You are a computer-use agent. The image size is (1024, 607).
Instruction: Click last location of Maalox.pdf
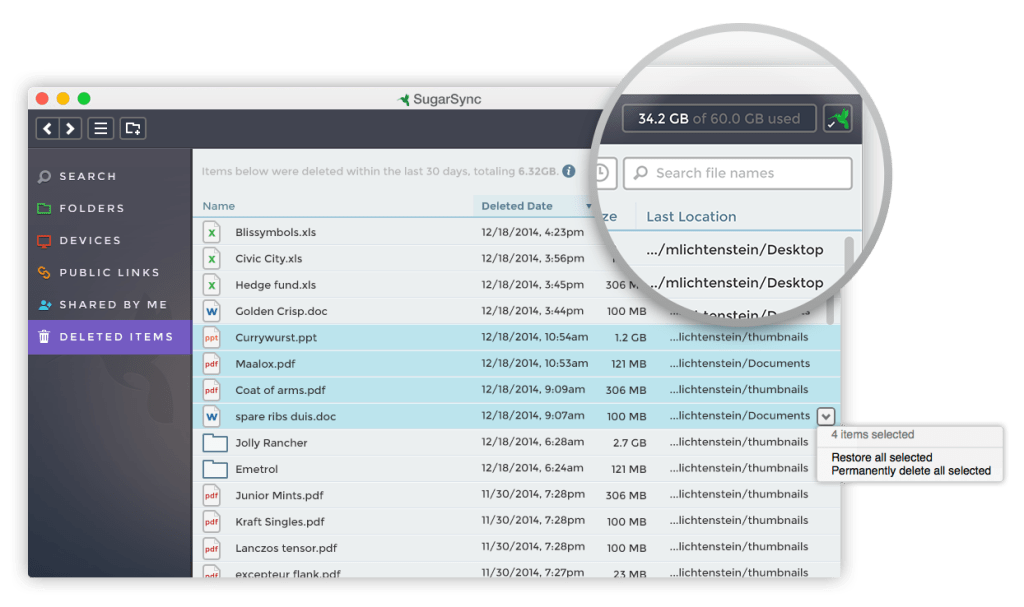(x=739, y=363)
